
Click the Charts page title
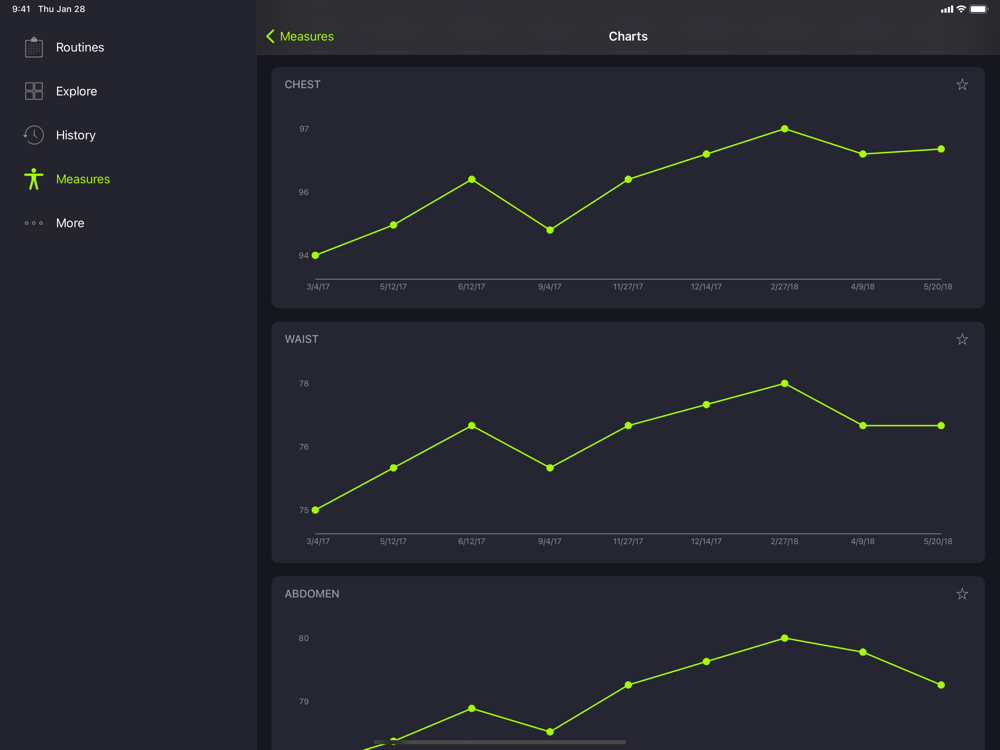(x=628, y=36)
